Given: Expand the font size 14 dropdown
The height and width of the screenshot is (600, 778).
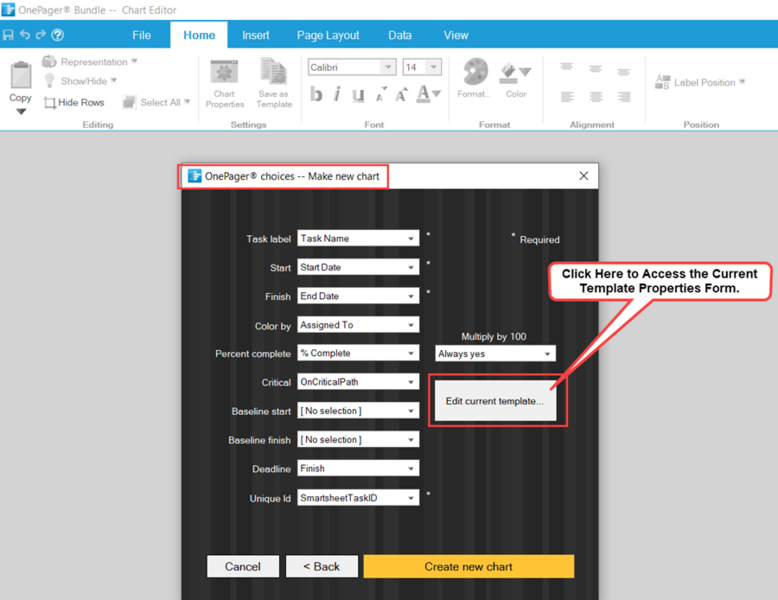Looking at the screenshot, I should (x=434, y=67).
